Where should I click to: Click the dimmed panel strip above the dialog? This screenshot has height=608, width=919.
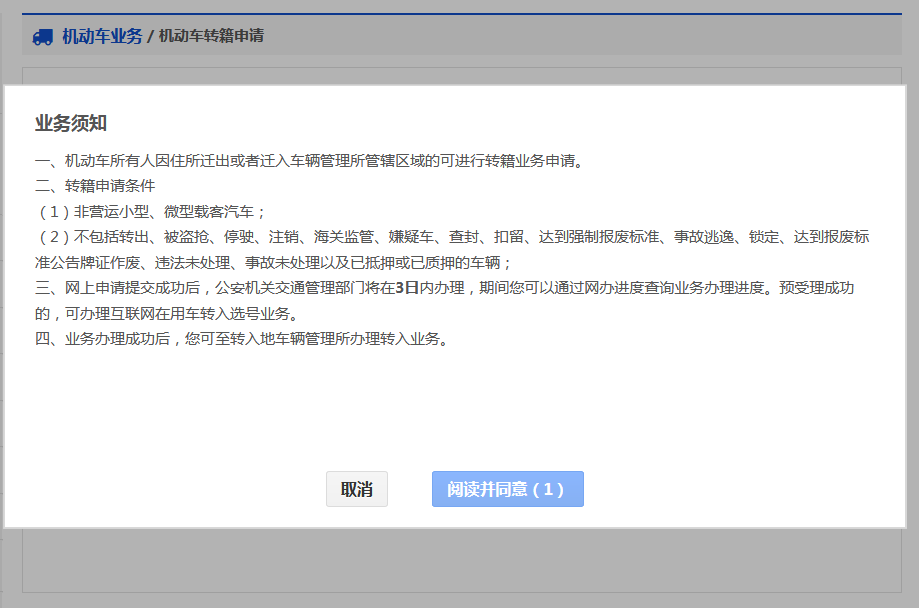click(460, 75)
